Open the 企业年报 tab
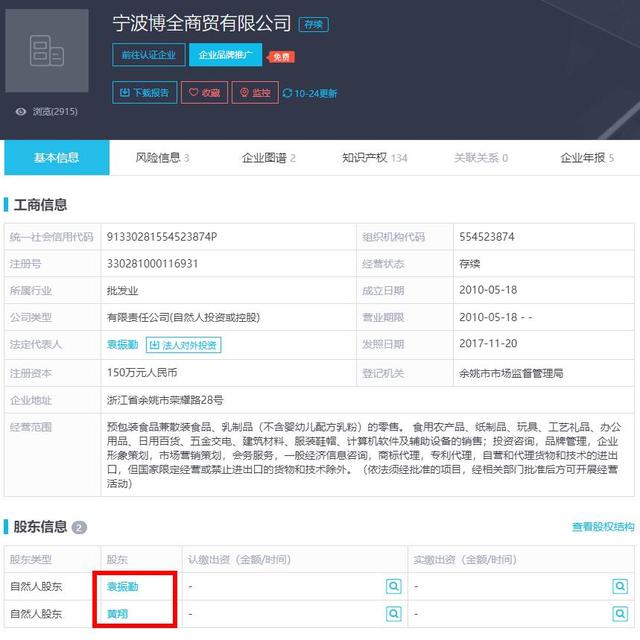640x640 pixels. pyautogui.click(x=587, y=158)
